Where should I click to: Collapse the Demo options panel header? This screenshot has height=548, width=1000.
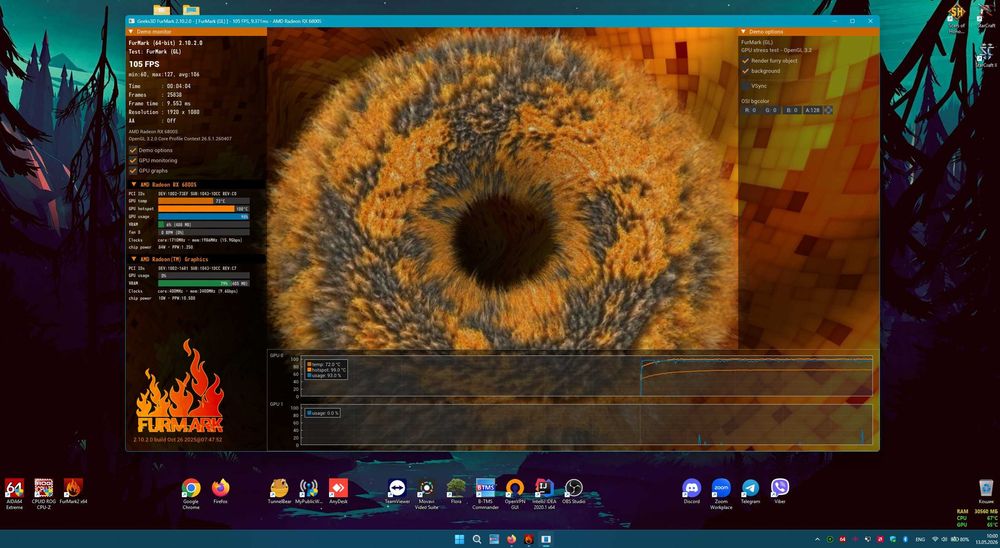coord(808,31)
